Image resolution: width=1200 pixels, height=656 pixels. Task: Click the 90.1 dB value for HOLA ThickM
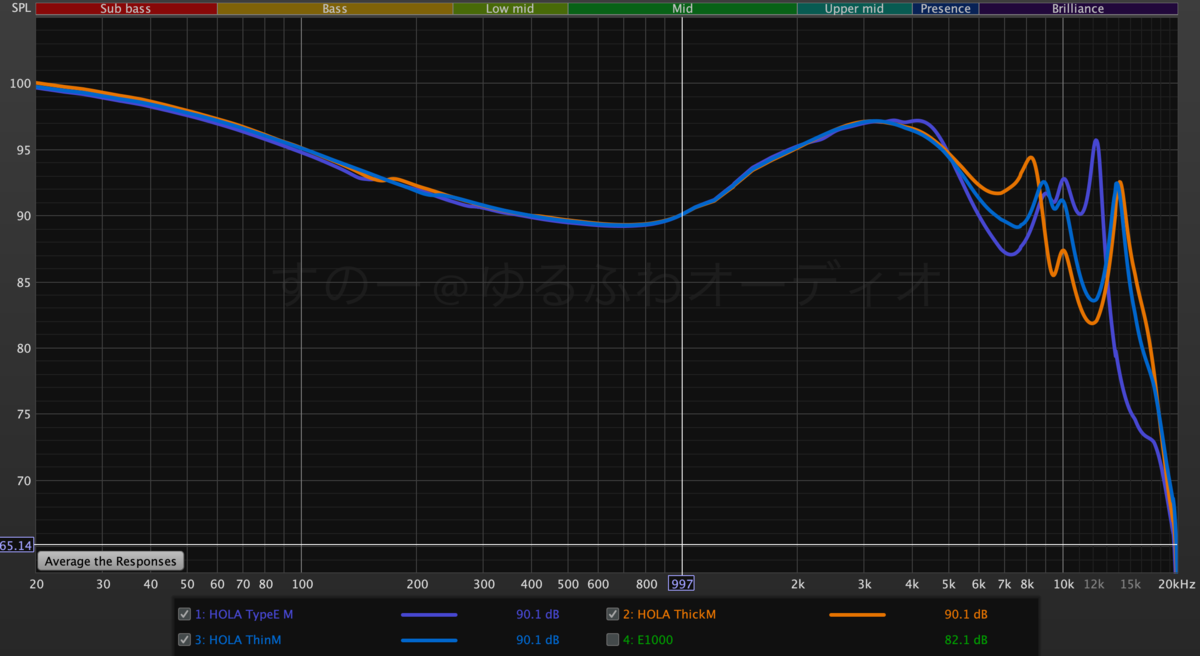967,614
